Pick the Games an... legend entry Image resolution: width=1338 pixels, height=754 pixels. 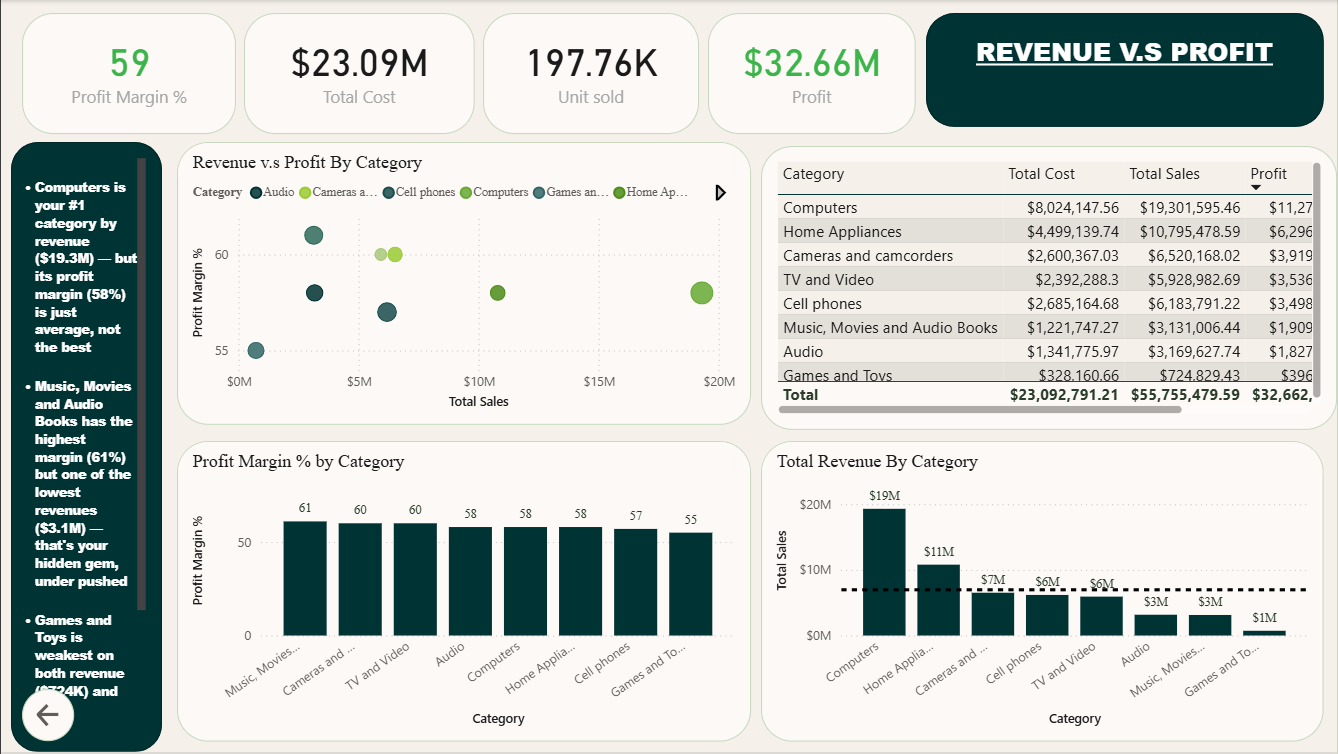[x=571, y=192]
